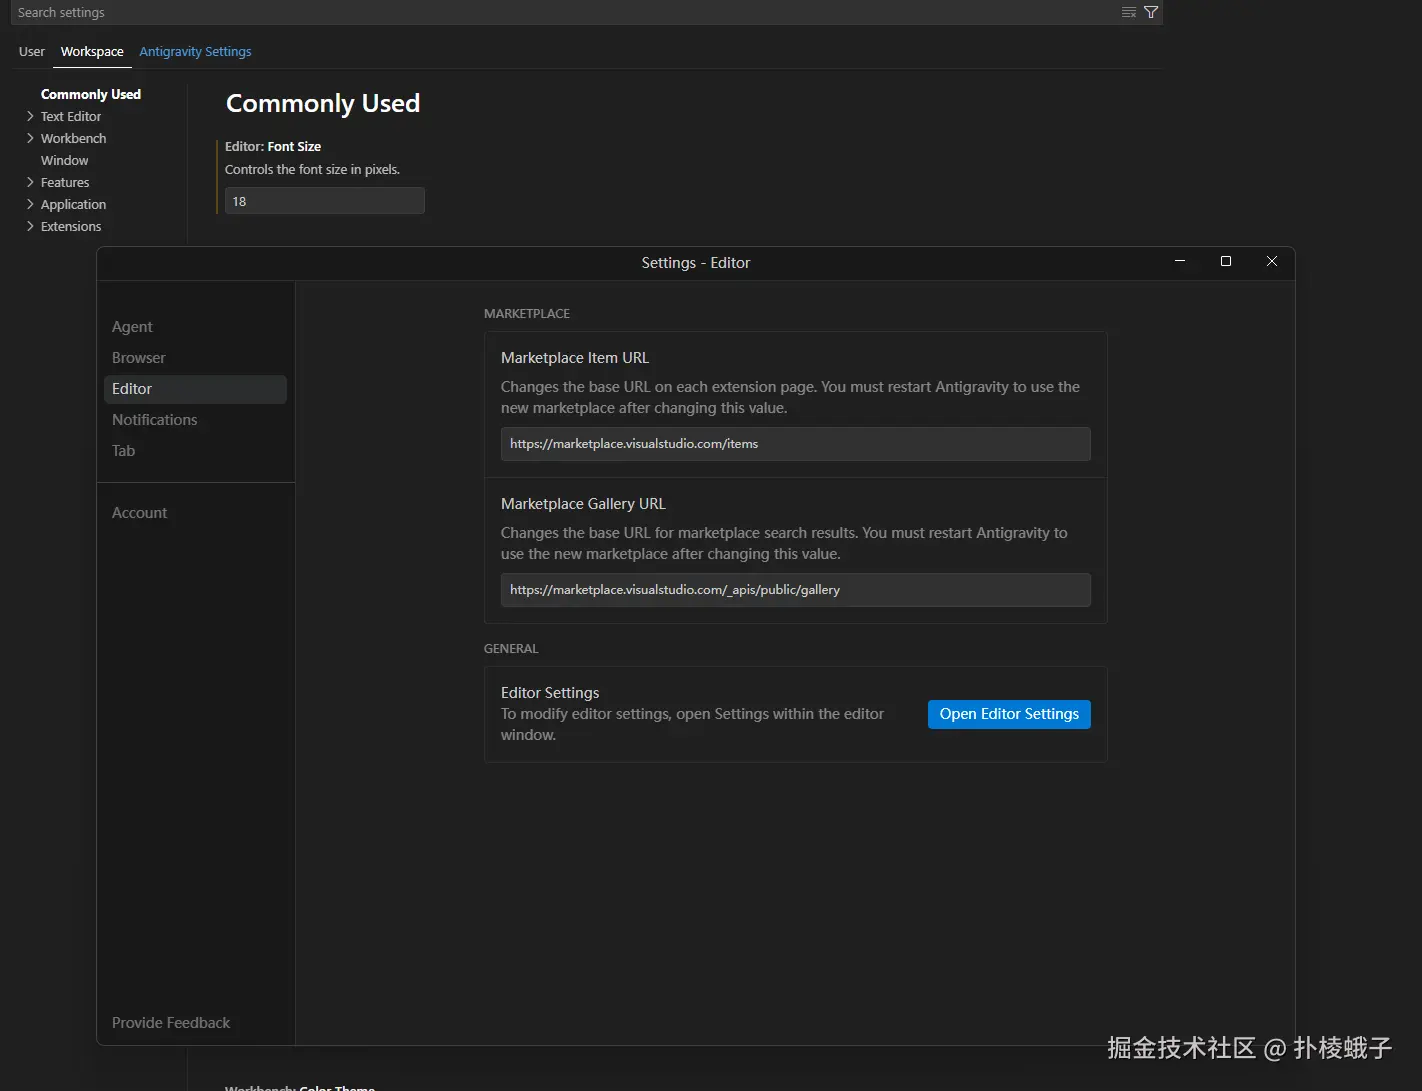Viewport: 1422px width, 1091px height.
Task: Switch to the User settings tab
Action: coord(32,51)
